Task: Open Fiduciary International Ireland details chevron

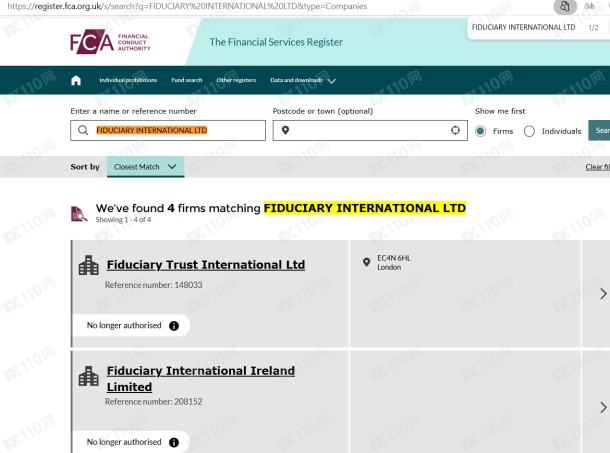Action: tap(603, 407)
